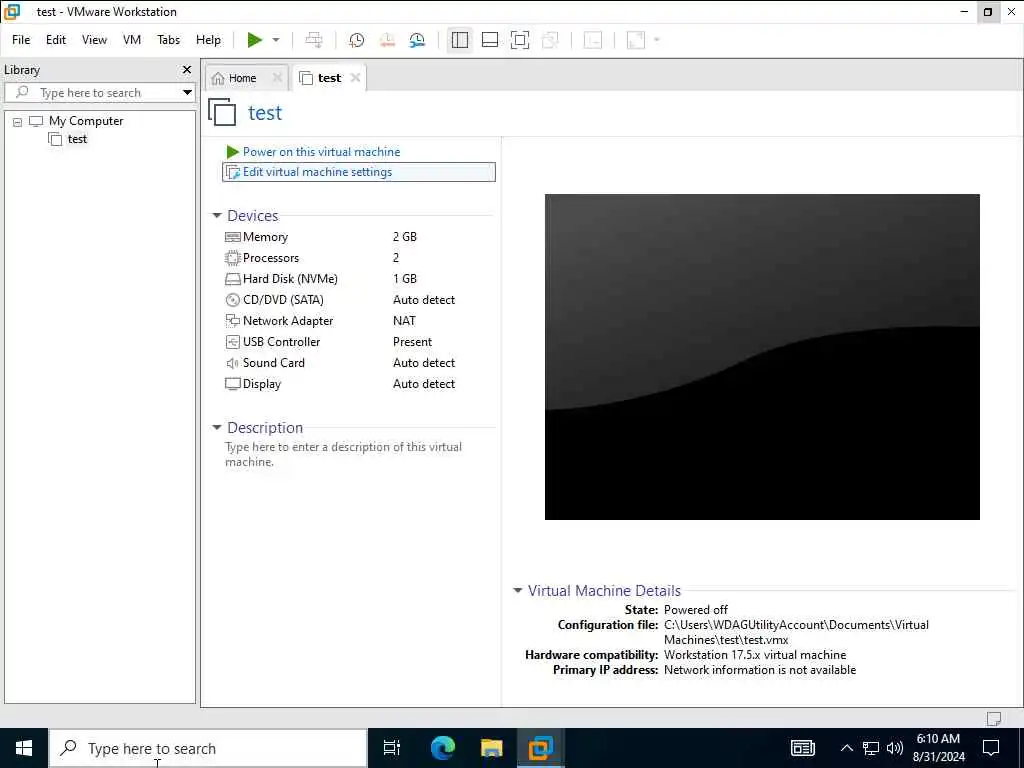1024x768 pixels.
Task: Open the Edit menu
Action: pyautogui.click(x=56, y=40)
